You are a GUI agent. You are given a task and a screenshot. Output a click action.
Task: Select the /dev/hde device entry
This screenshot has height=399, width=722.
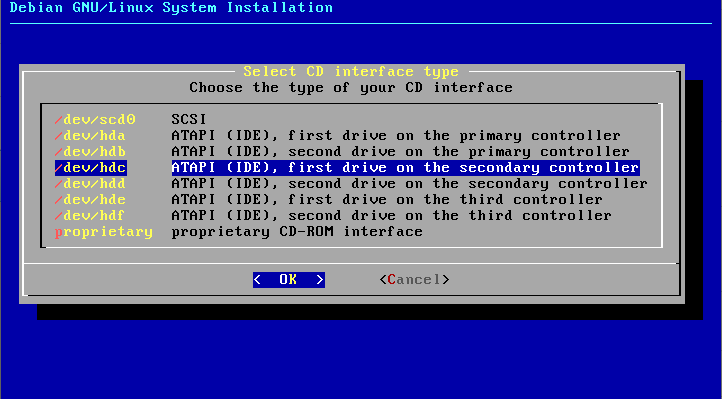pos(90,199)
